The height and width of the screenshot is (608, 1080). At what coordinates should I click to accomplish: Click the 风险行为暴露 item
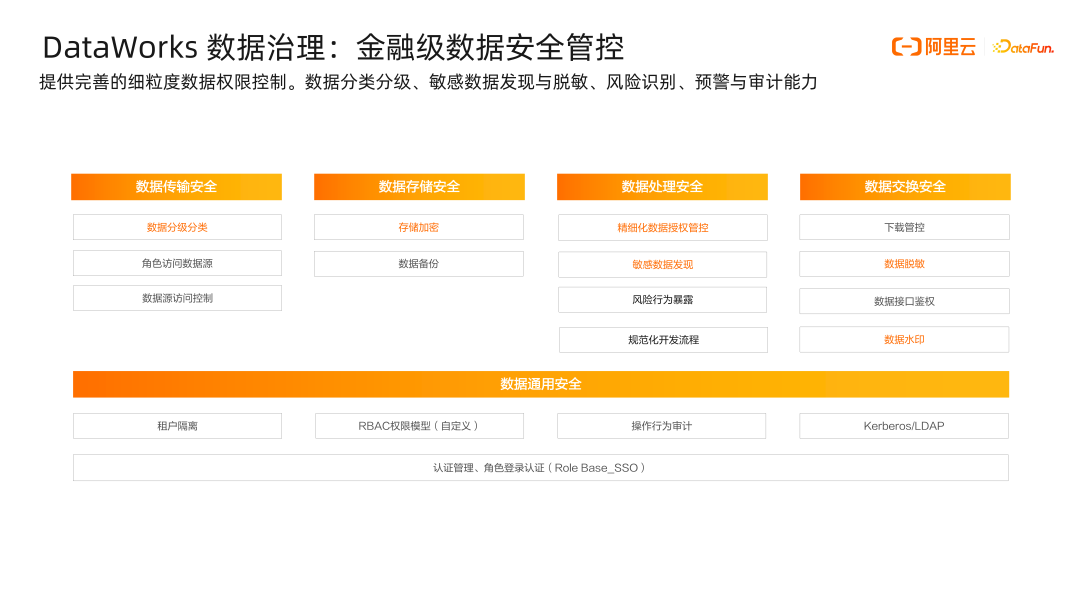click(662, 299)
